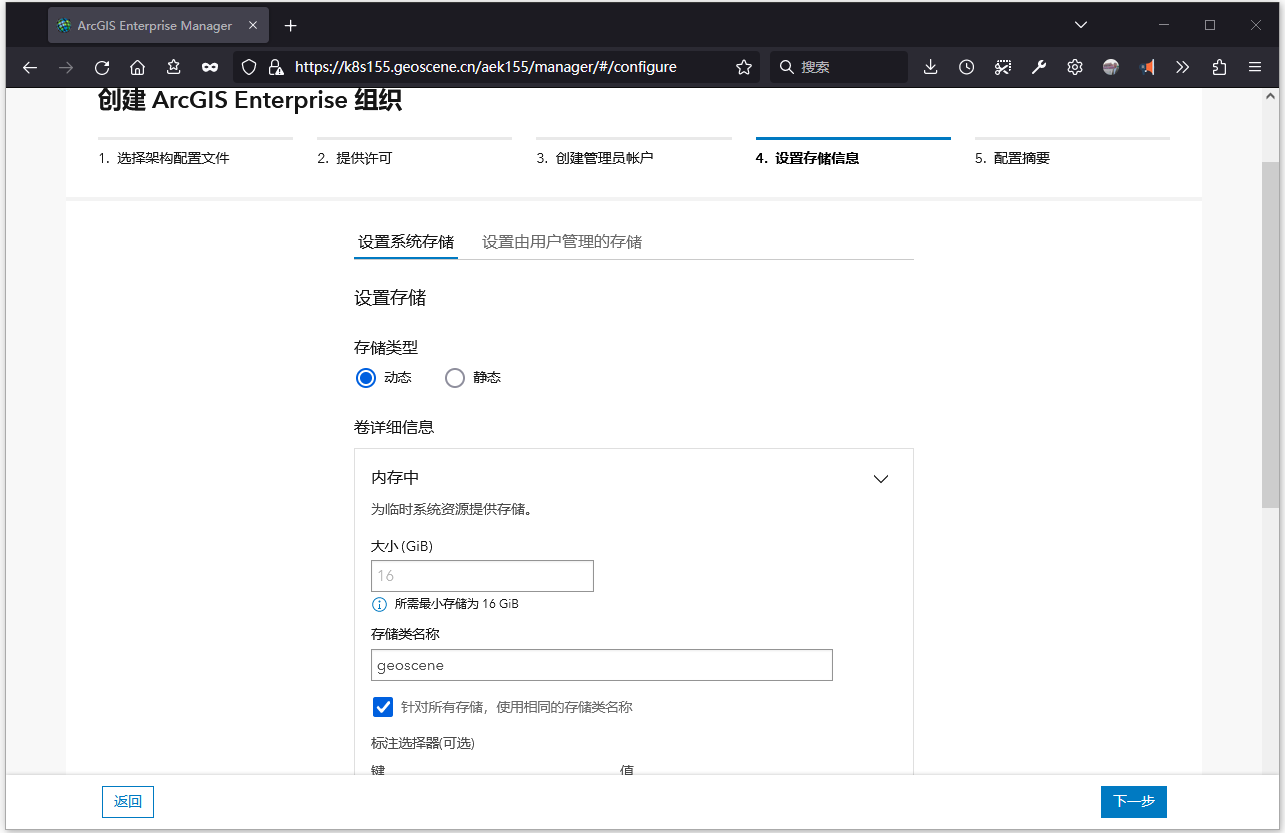This screenshot has width=1285, height=833.
Task: Collapse the 内存中 volume section chevron
Action: click(881, 478)
